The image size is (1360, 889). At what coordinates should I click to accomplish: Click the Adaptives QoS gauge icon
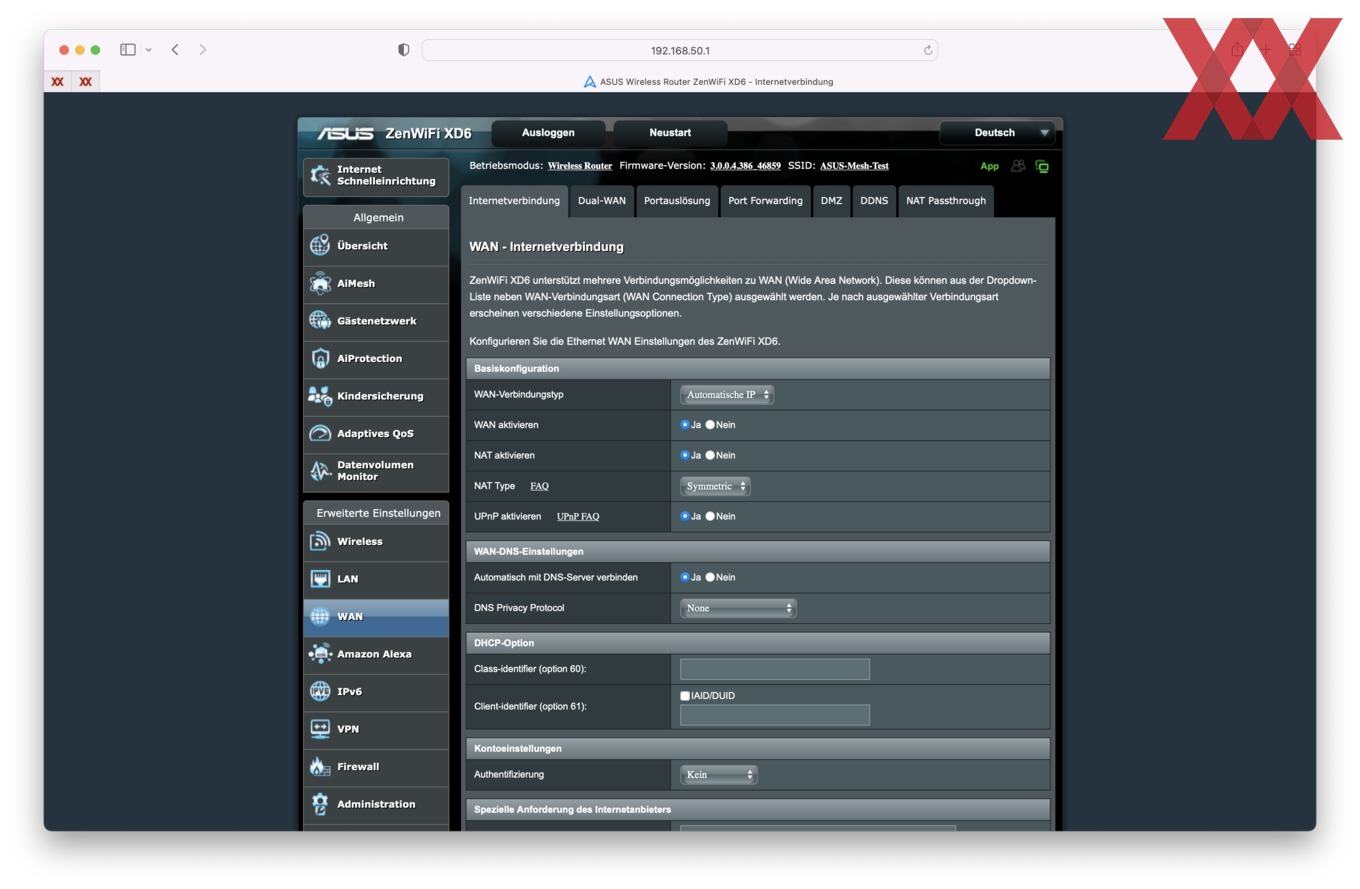click(320, 433)
